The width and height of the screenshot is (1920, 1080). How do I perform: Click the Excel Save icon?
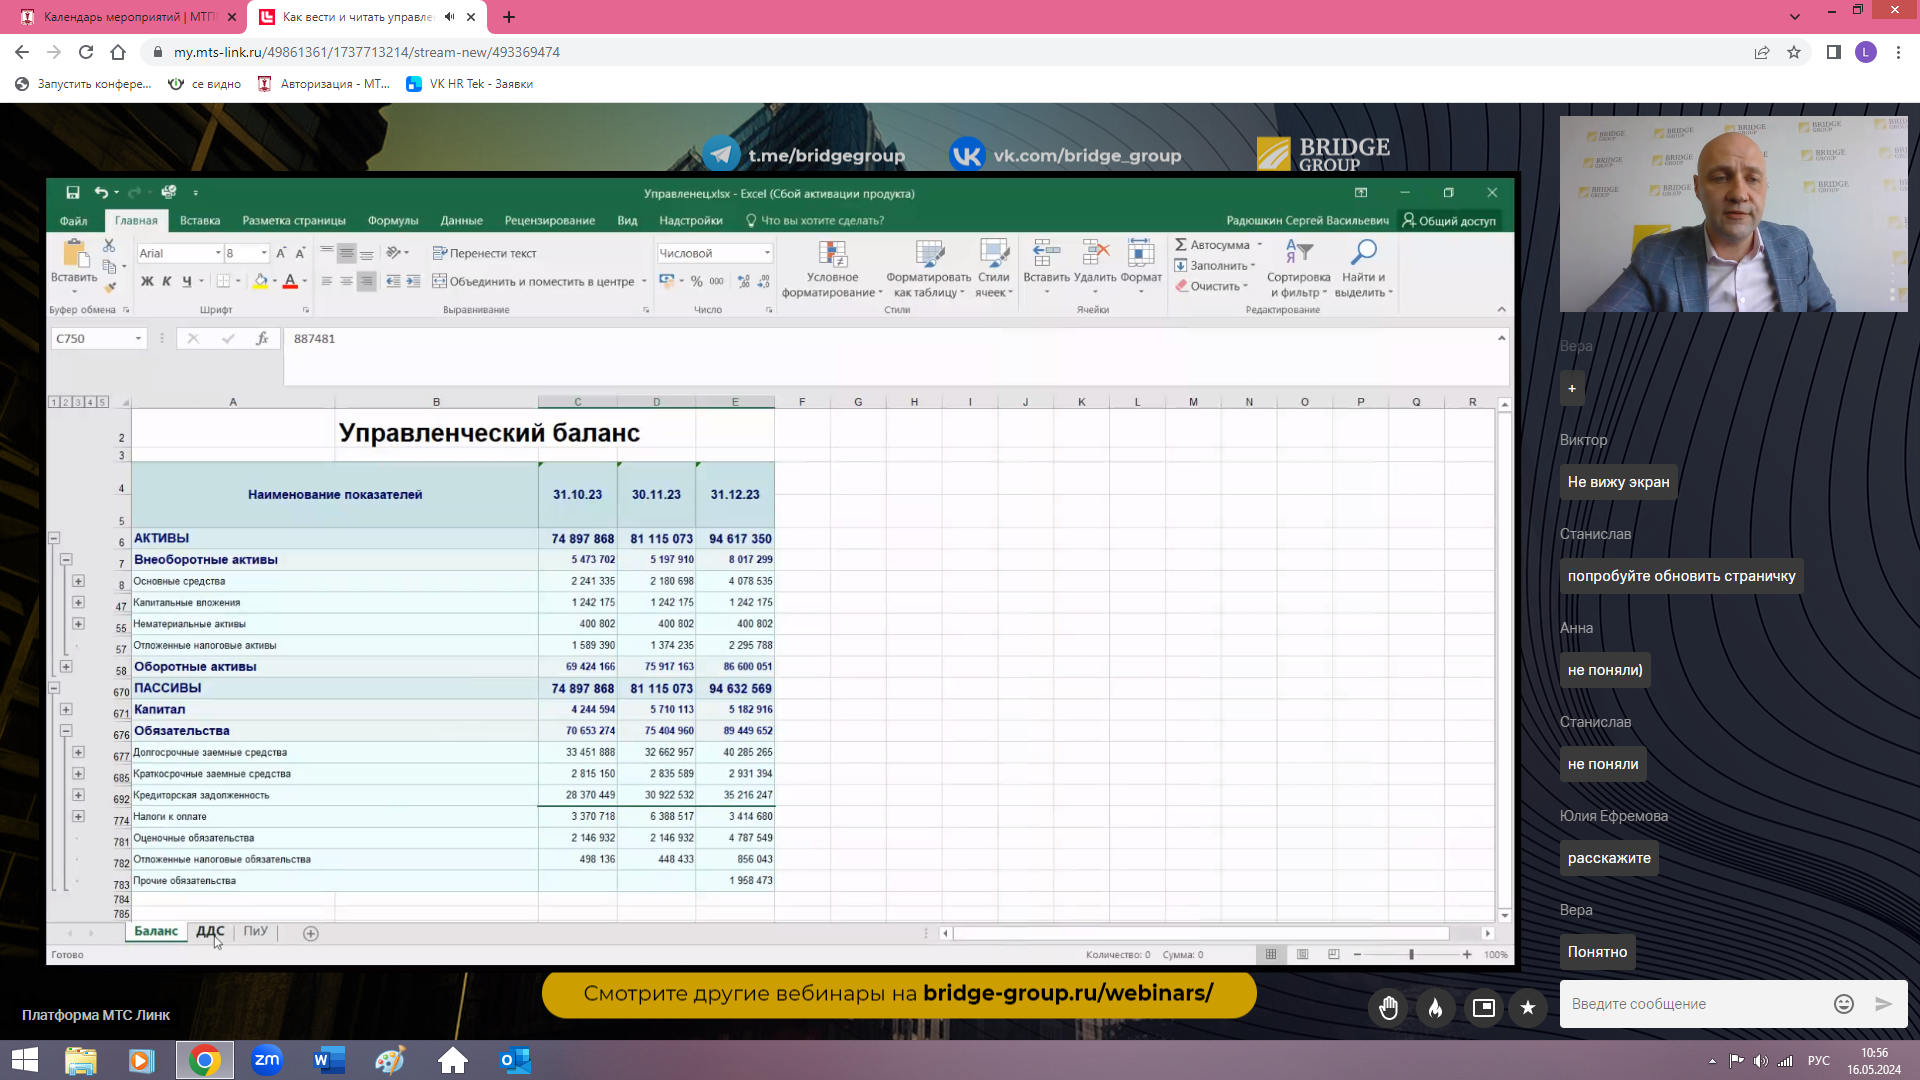coord(73,193)
